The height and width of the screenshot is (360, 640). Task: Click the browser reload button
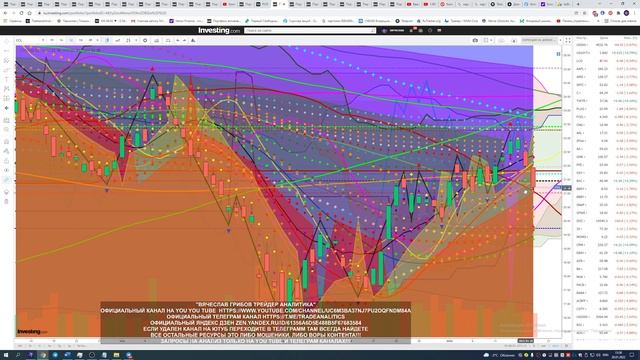tap(21, 13)
